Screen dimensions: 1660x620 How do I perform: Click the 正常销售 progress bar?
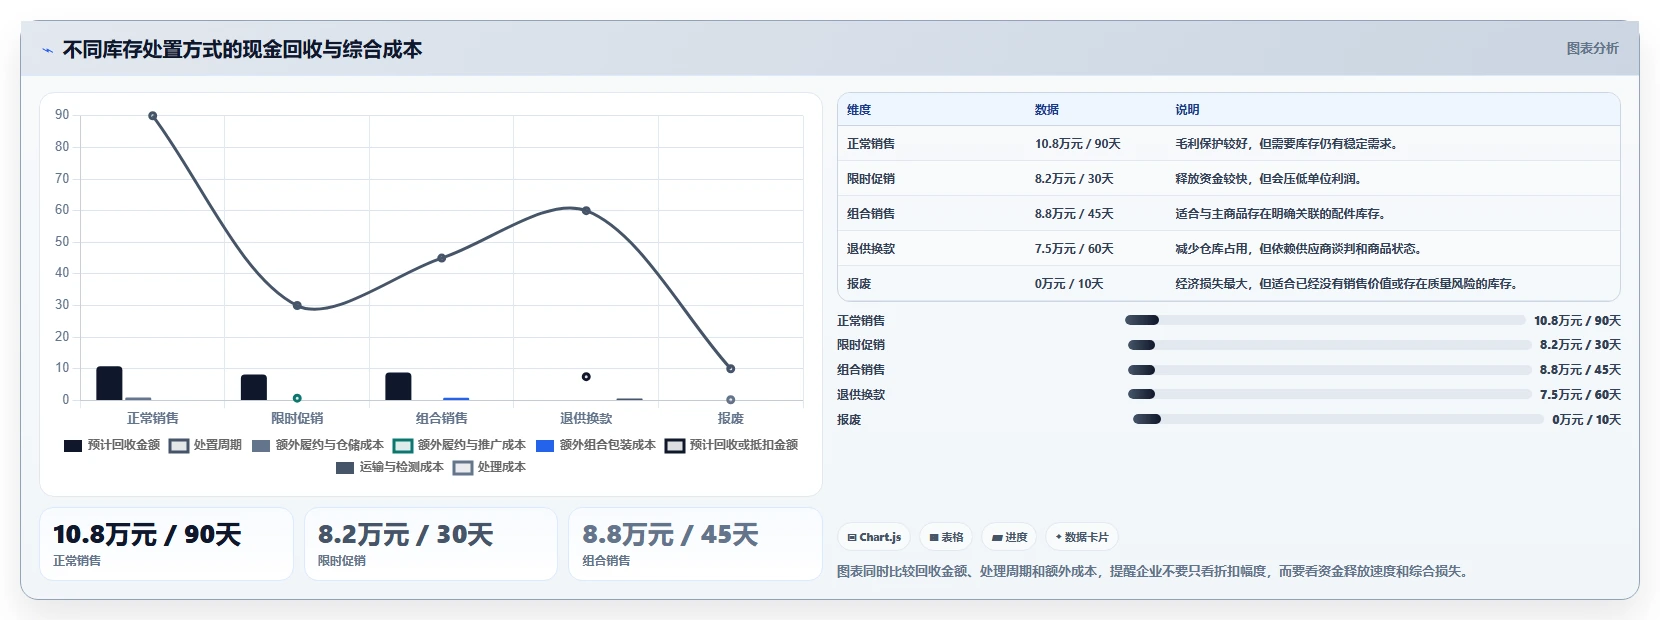pyautogui.click(x=1325, y=320)
